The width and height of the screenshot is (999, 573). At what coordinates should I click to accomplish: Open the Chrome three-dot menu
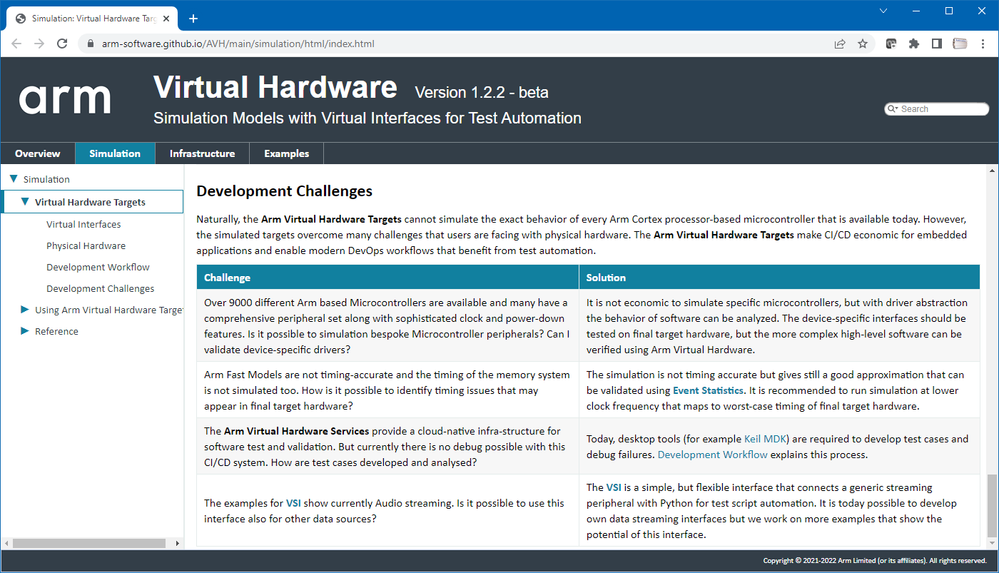[983, 43]
